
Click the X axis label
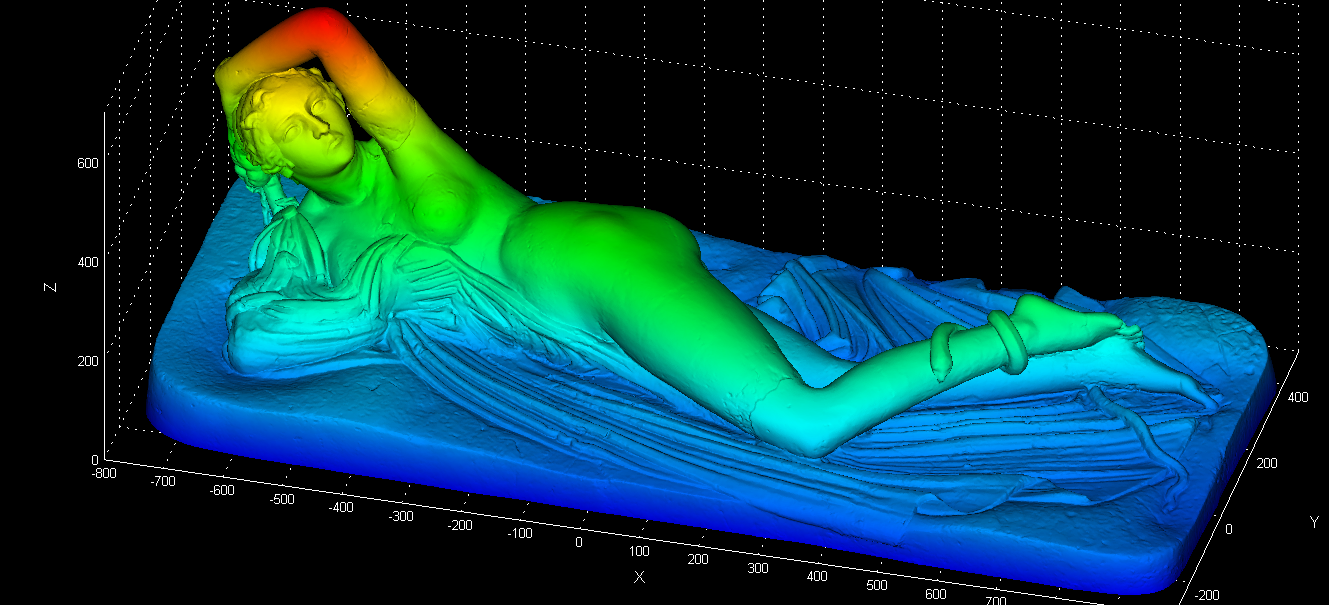(639, 577)
